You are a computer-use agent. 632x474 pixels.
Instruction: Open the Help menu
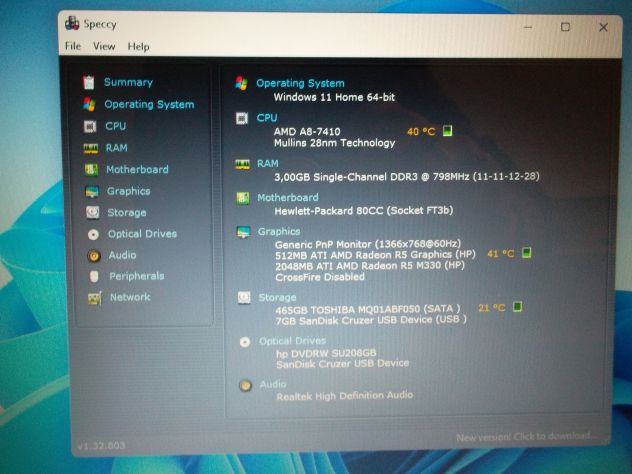click(x=138, y=47)
